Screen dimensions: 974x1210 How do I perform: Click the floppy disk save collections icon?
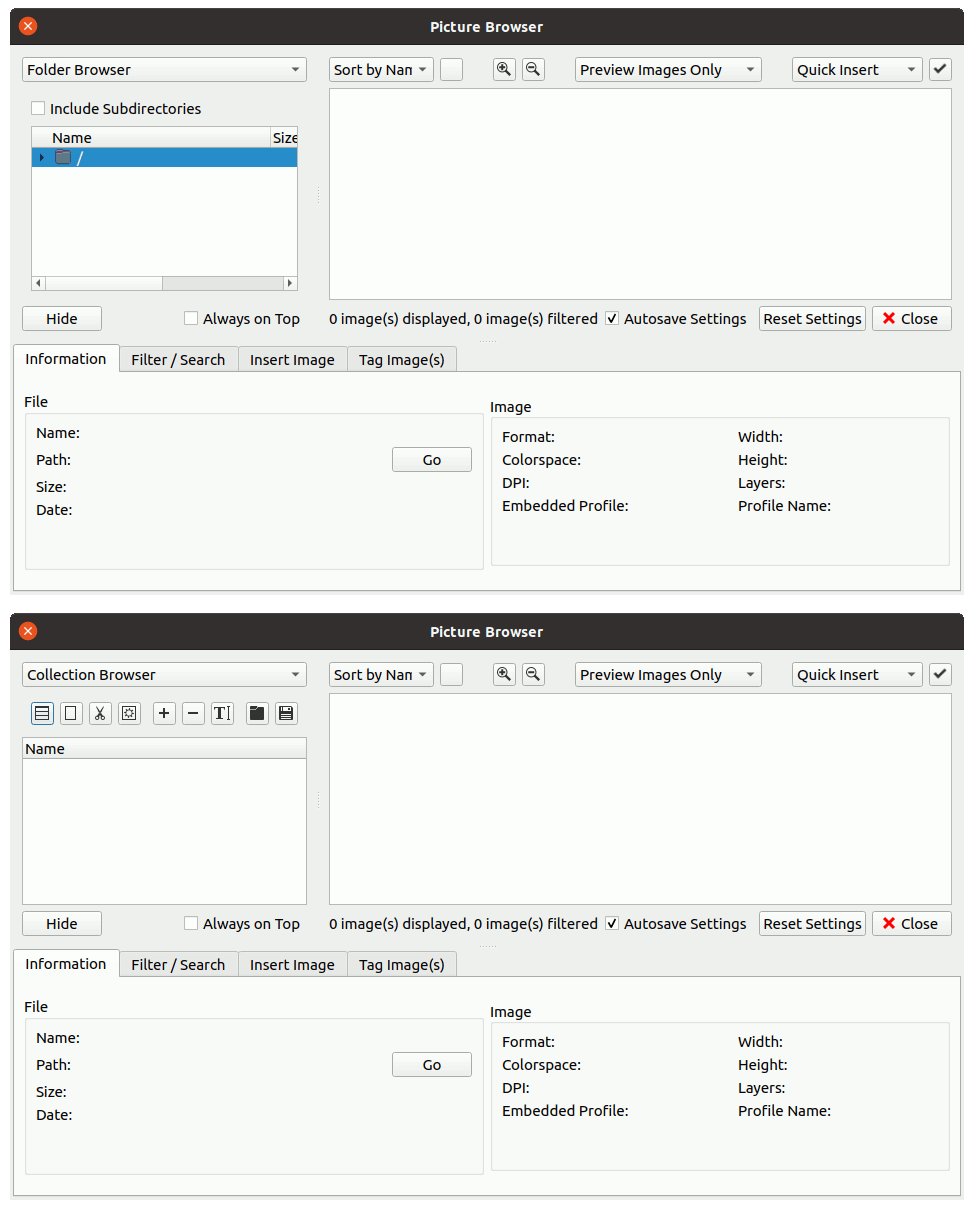coord(286,713)
